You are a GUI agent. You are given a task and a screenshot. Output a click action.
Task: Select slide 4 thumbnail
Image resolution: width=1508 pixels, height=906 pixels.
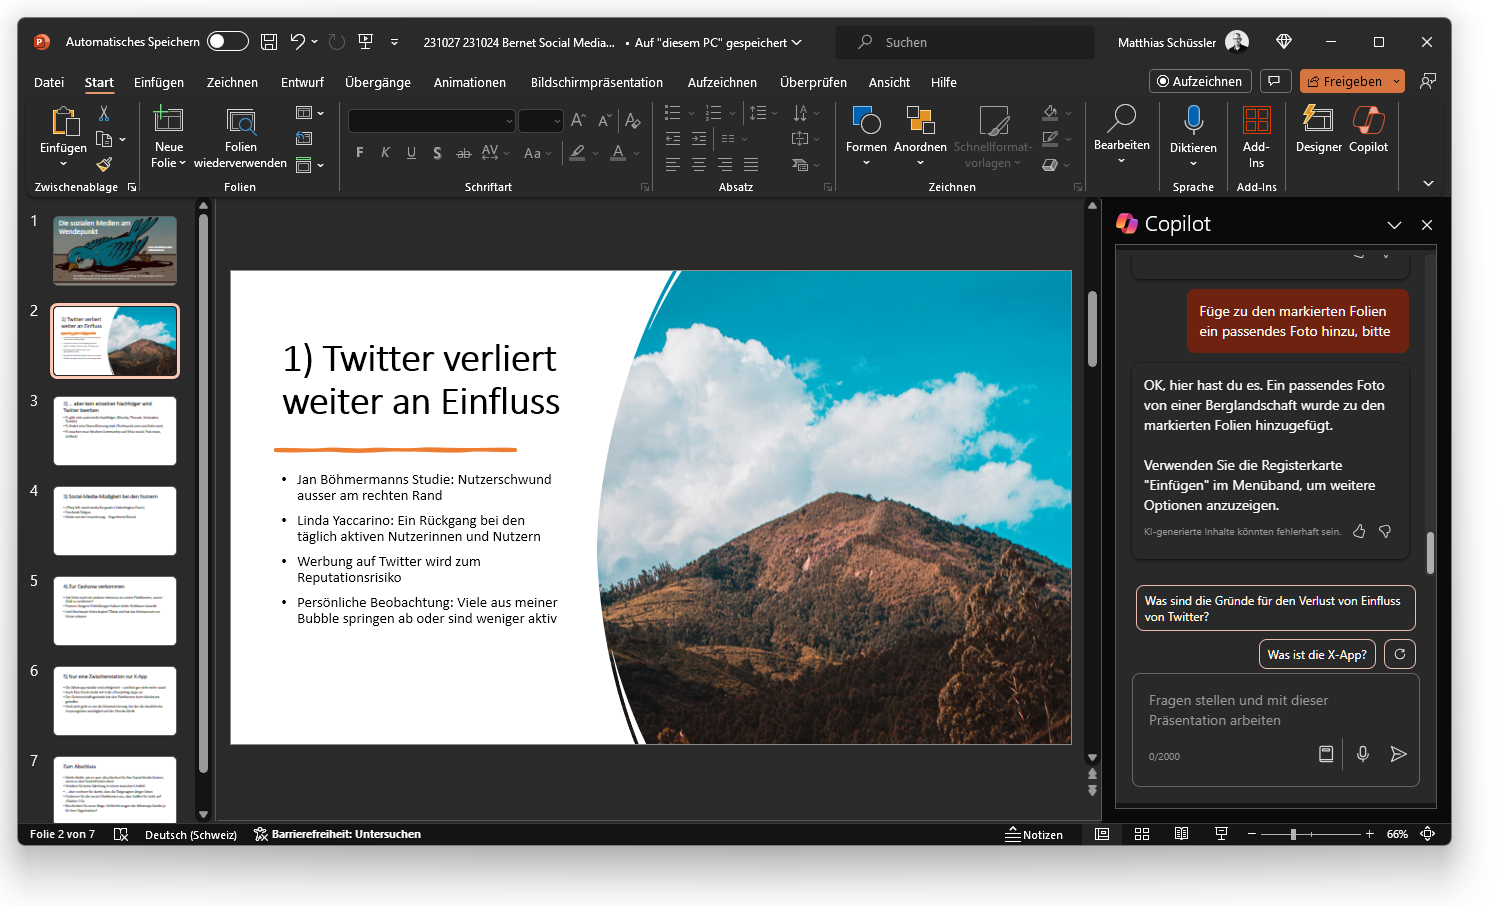(115, 521)
